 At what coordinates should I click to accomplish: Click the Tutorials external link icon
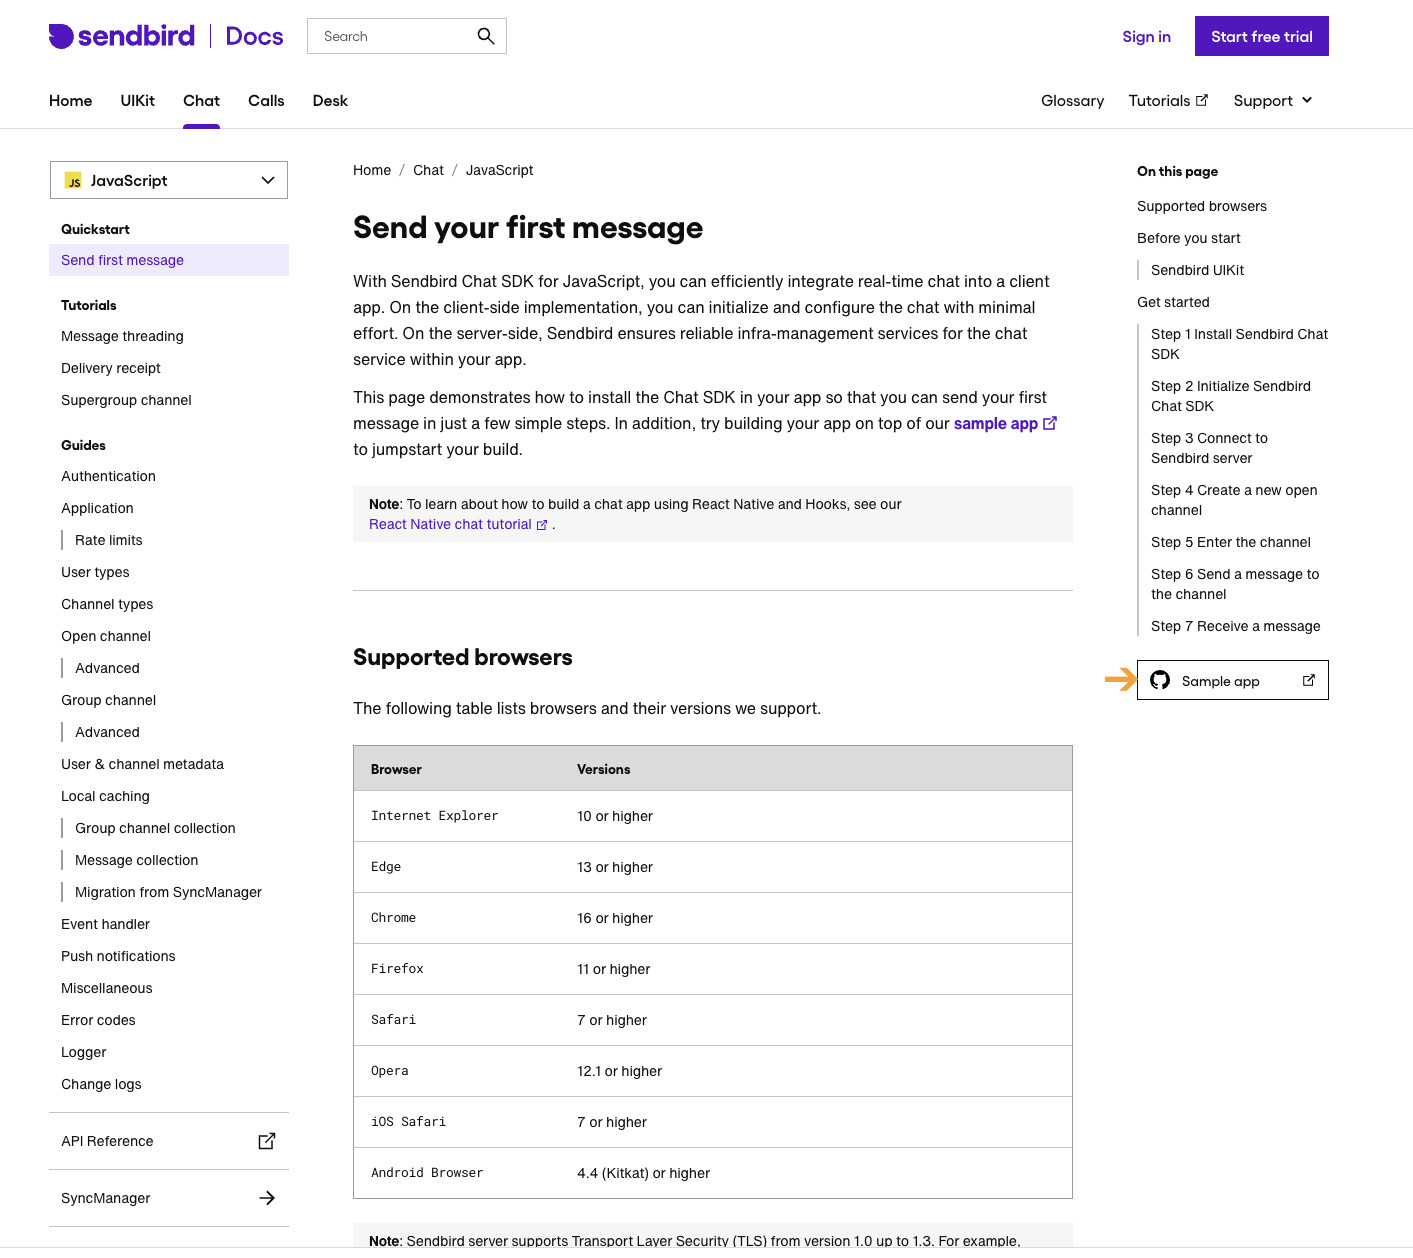1202,100
